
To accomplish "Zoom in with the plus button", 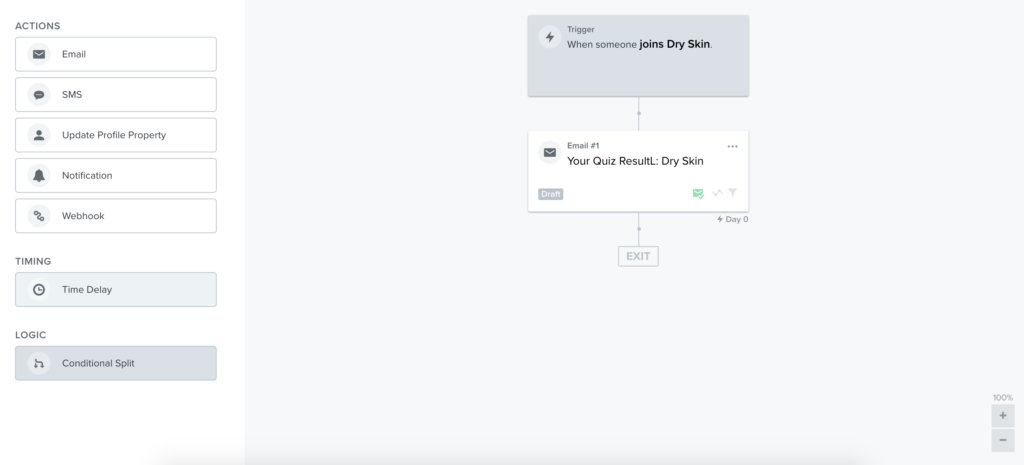I will [x=1003, y=415].
